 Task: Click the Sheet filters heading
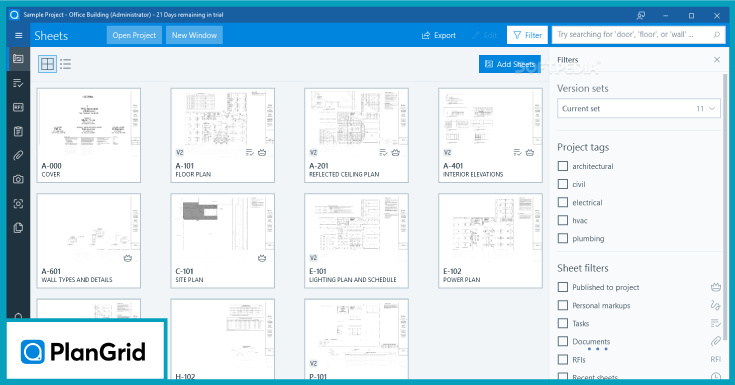(x=583, y=268)
